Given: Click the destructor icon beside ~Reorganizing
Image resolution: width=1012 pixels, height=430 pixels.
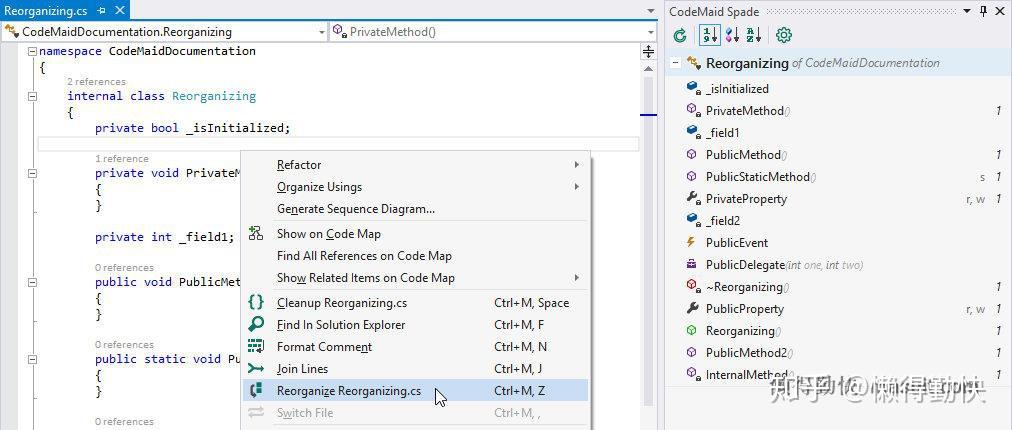Looking at the screenshot, I should [694, 286].
